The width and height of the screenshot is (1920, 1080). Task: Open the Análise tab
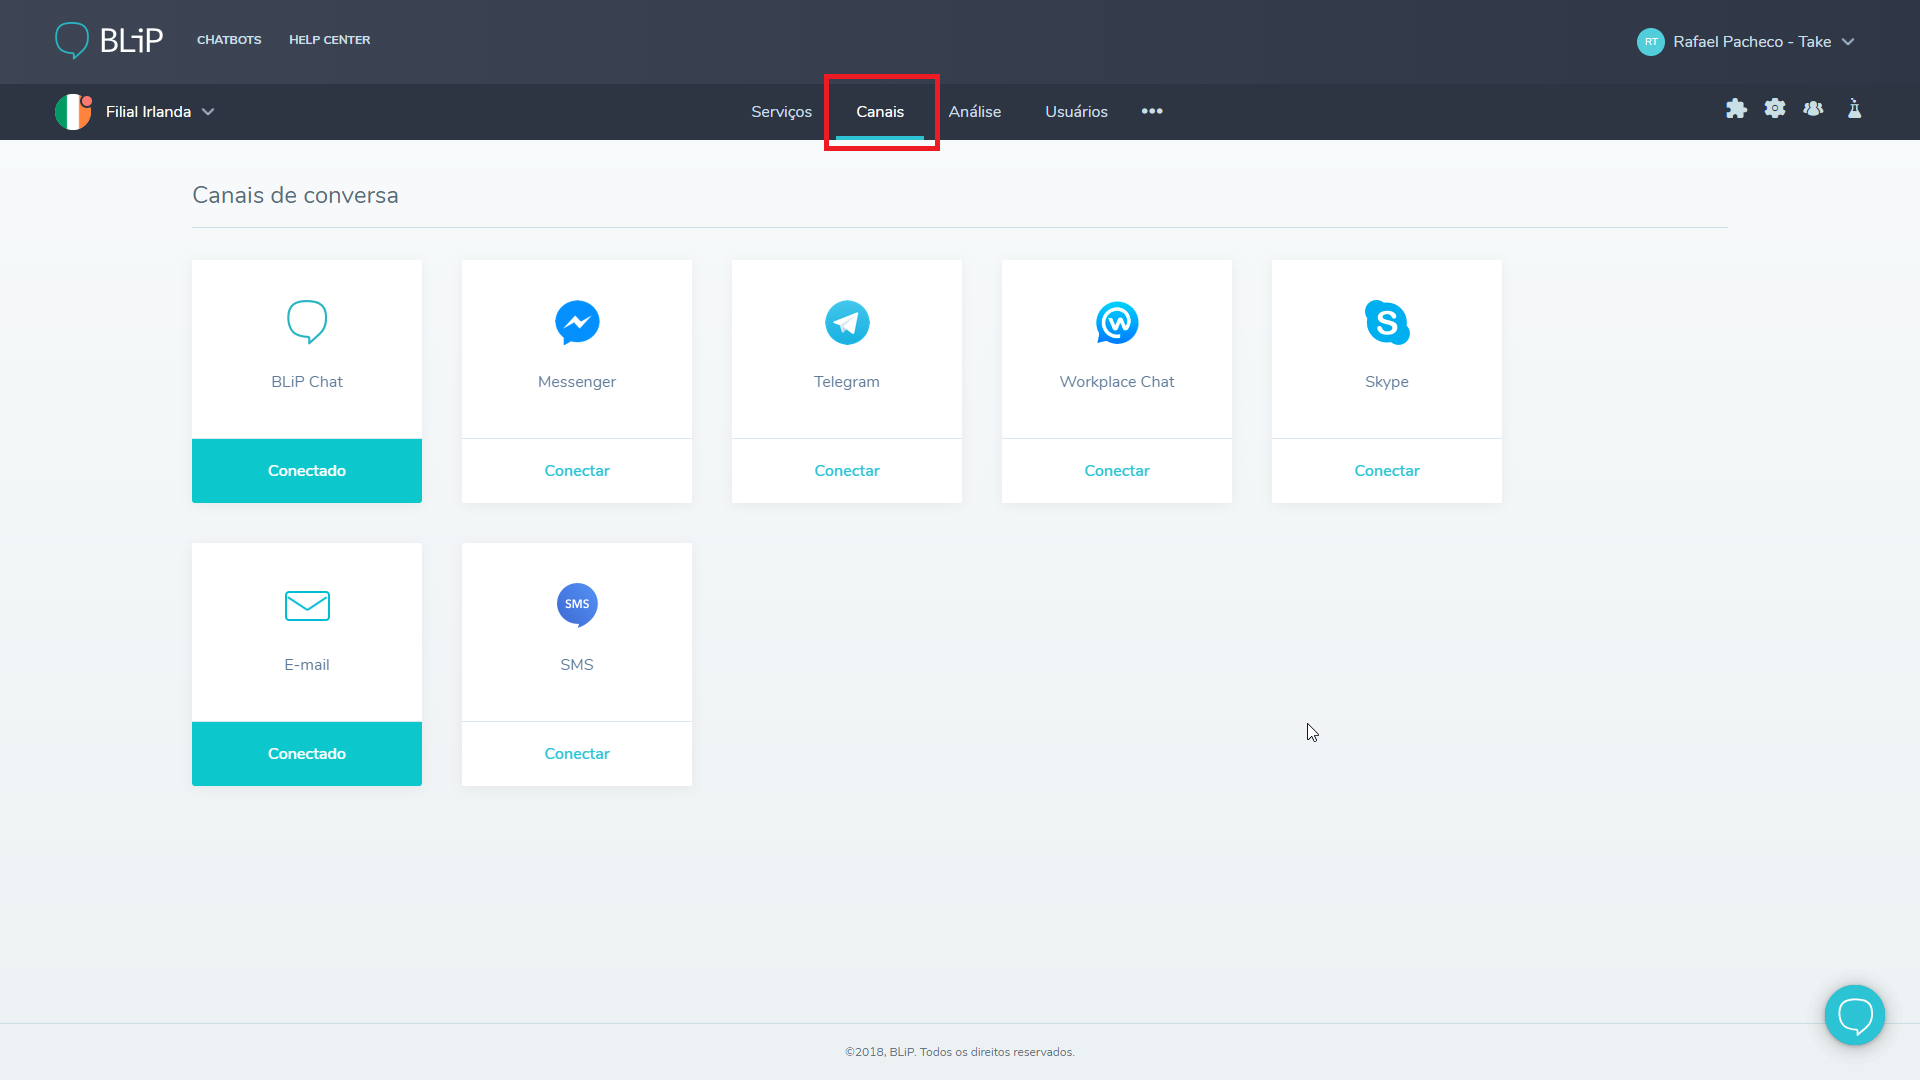974,112
